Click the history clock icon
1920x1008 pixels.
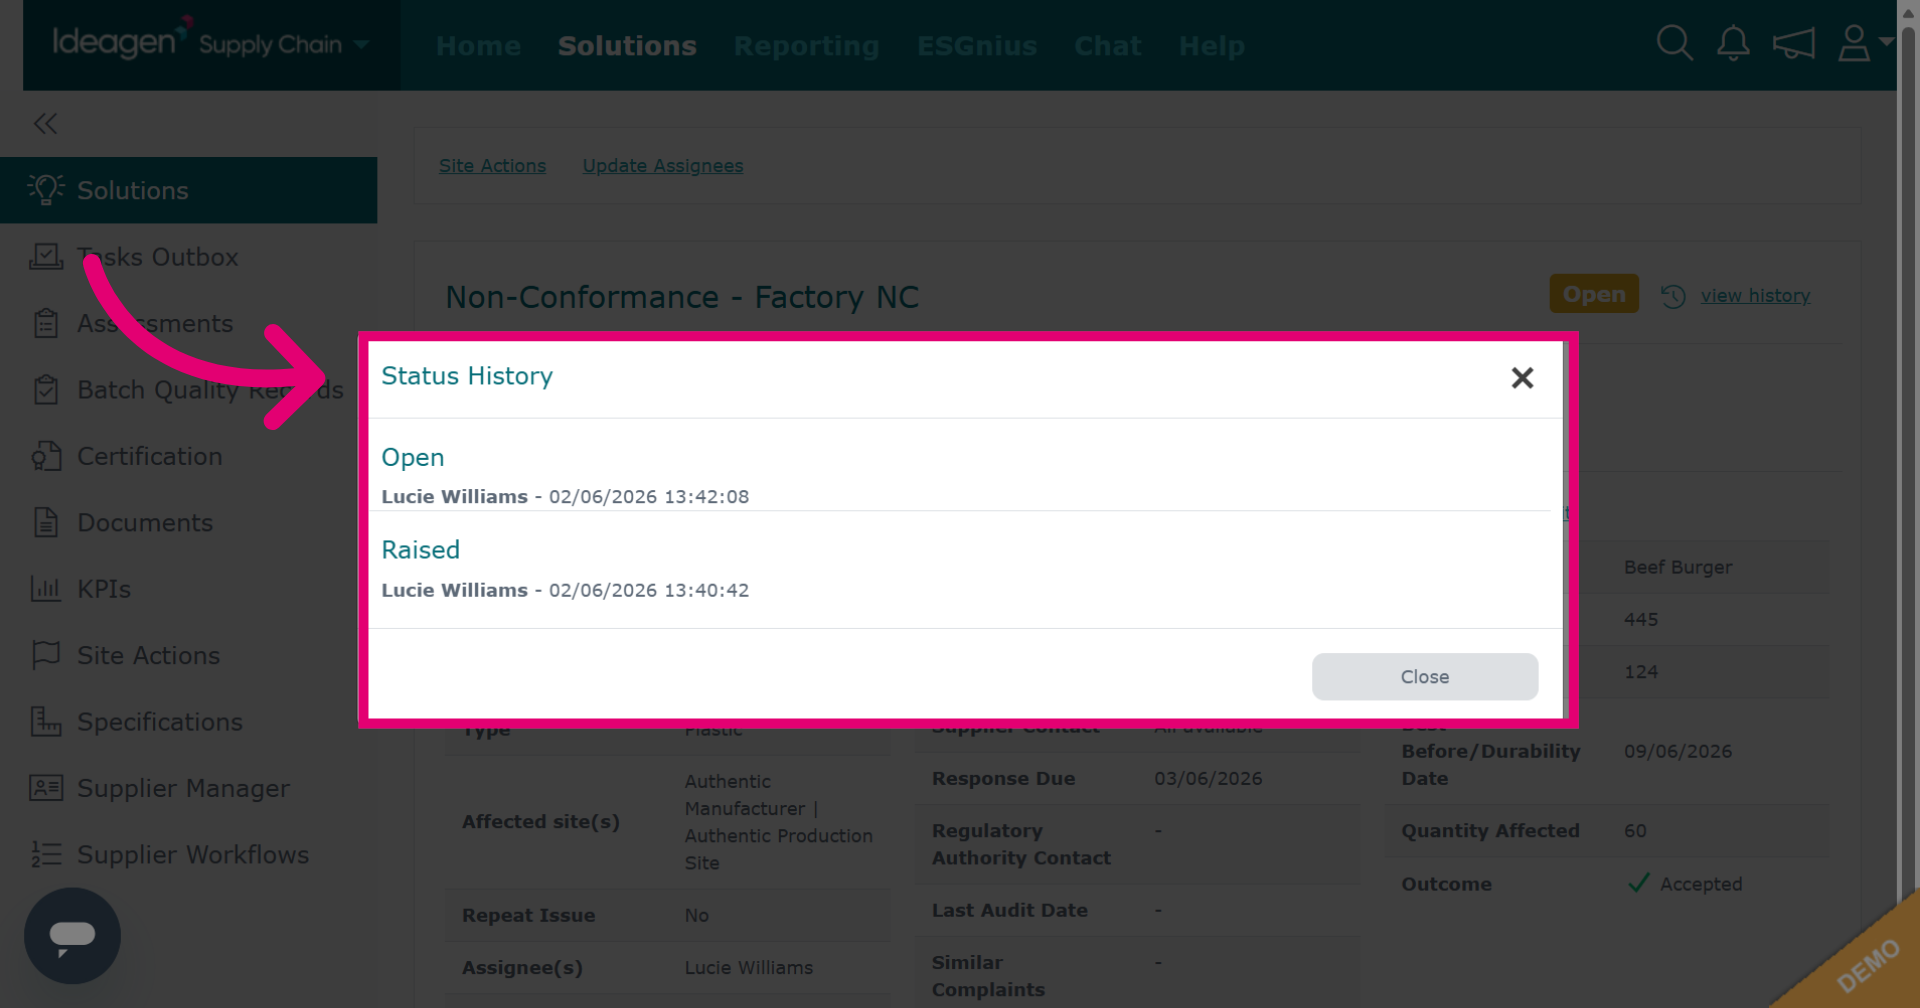point(1673,296)
